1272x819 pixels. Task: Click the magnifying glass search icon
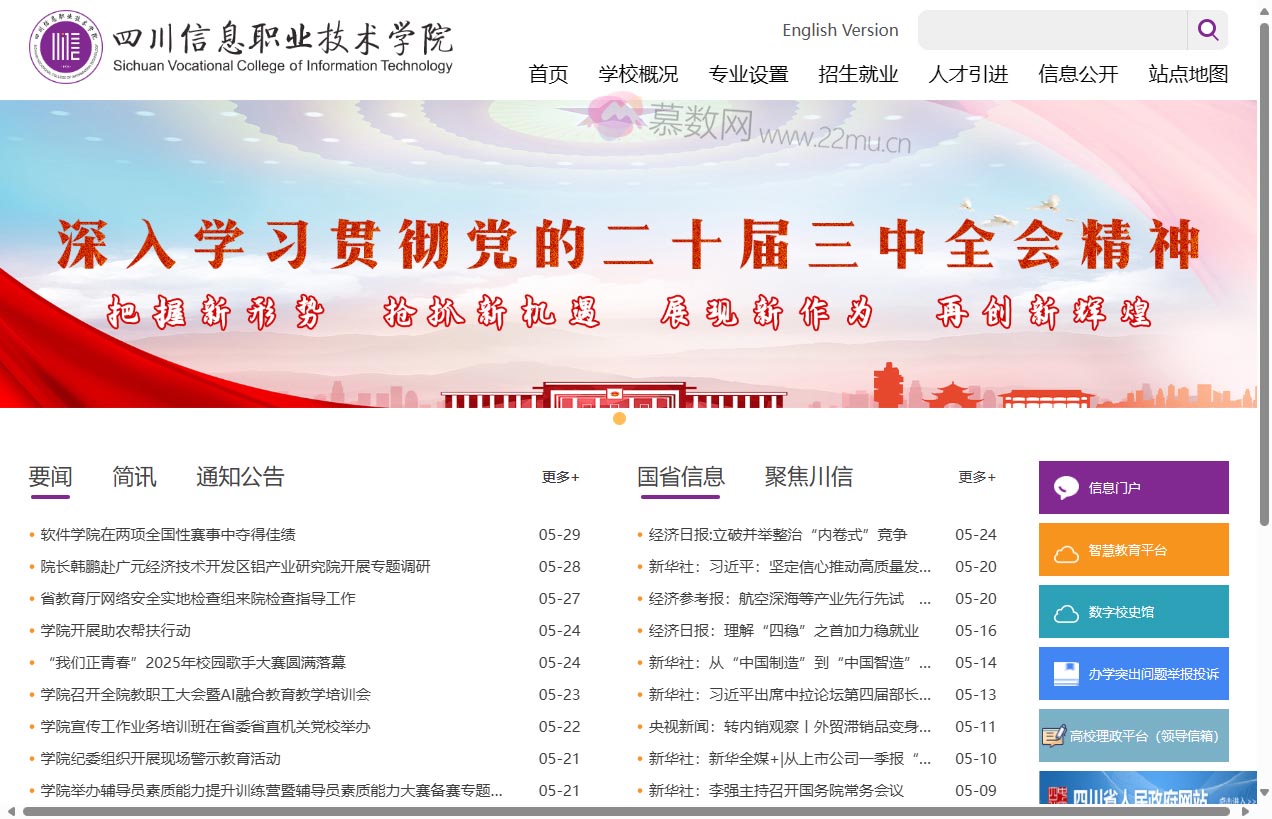coord(1207,30)
